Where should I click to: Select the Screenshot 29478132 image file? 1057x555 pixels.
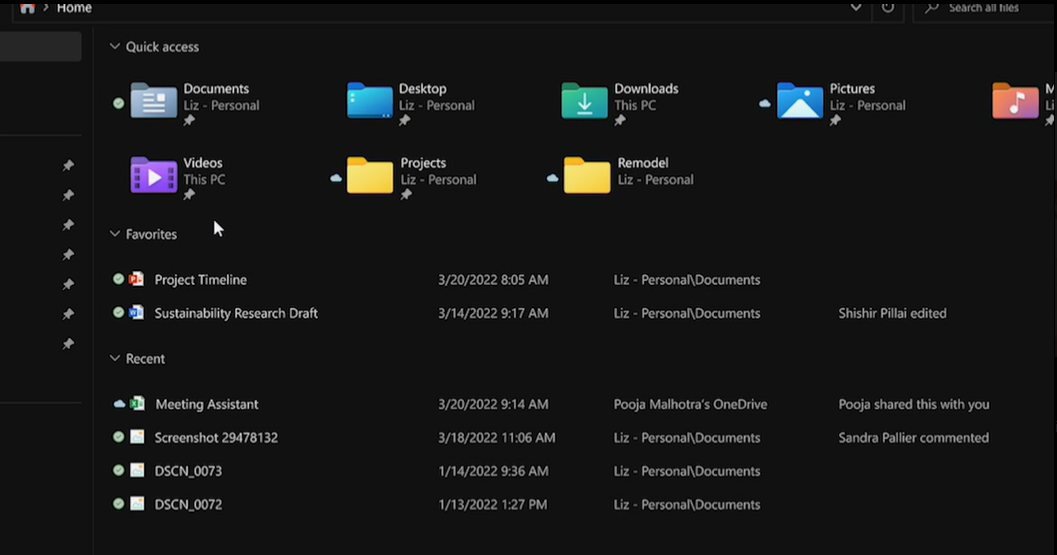point(216,438)
